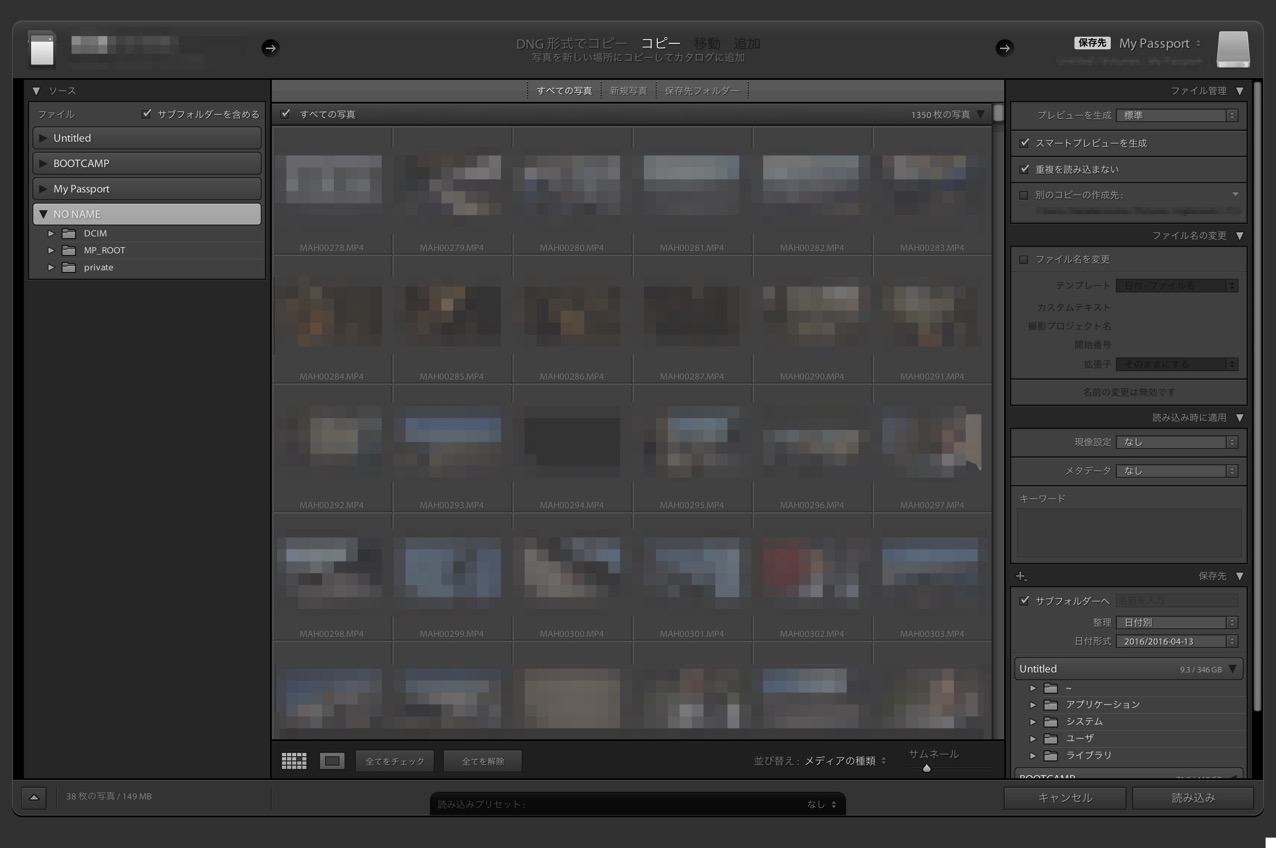The height and width of the screenshot is (848, 1276).
Task: Click the ライブラリ folder icon
Action: (x=1051, y=755)
